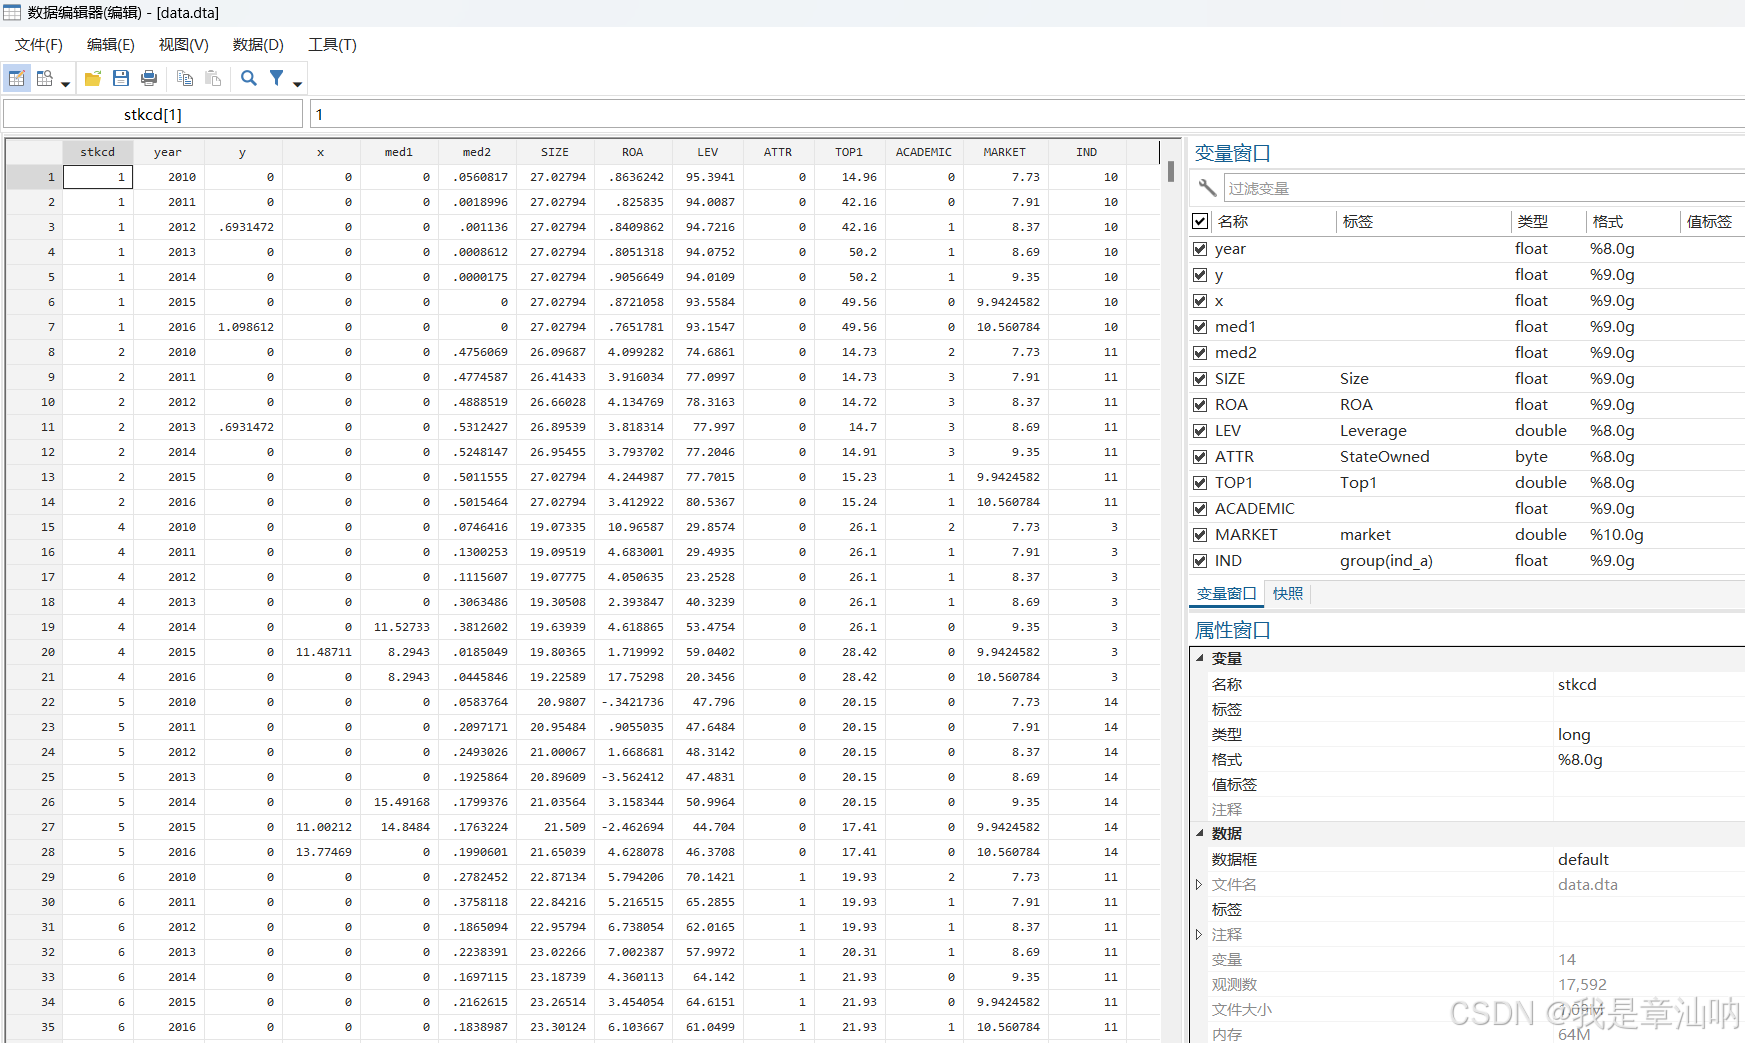Activate the data editor edit mode icon
This screenshot has width=1745, height=1043.
[17, 78]
